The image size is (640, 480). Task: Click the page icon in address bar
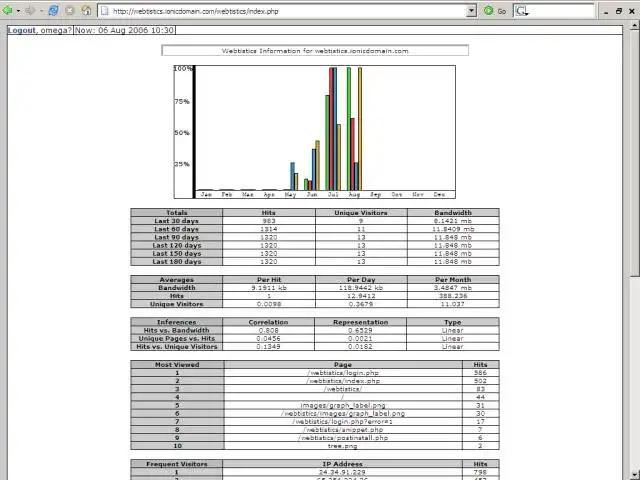105,11
